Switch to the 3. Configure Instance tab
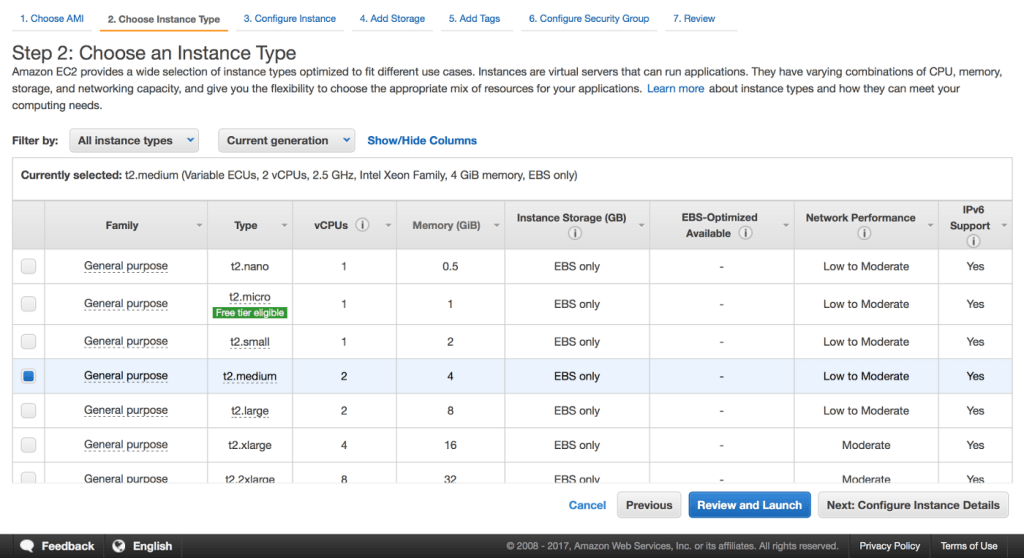Viewport: 1024px width, 558px height. [x=290, y=18]
